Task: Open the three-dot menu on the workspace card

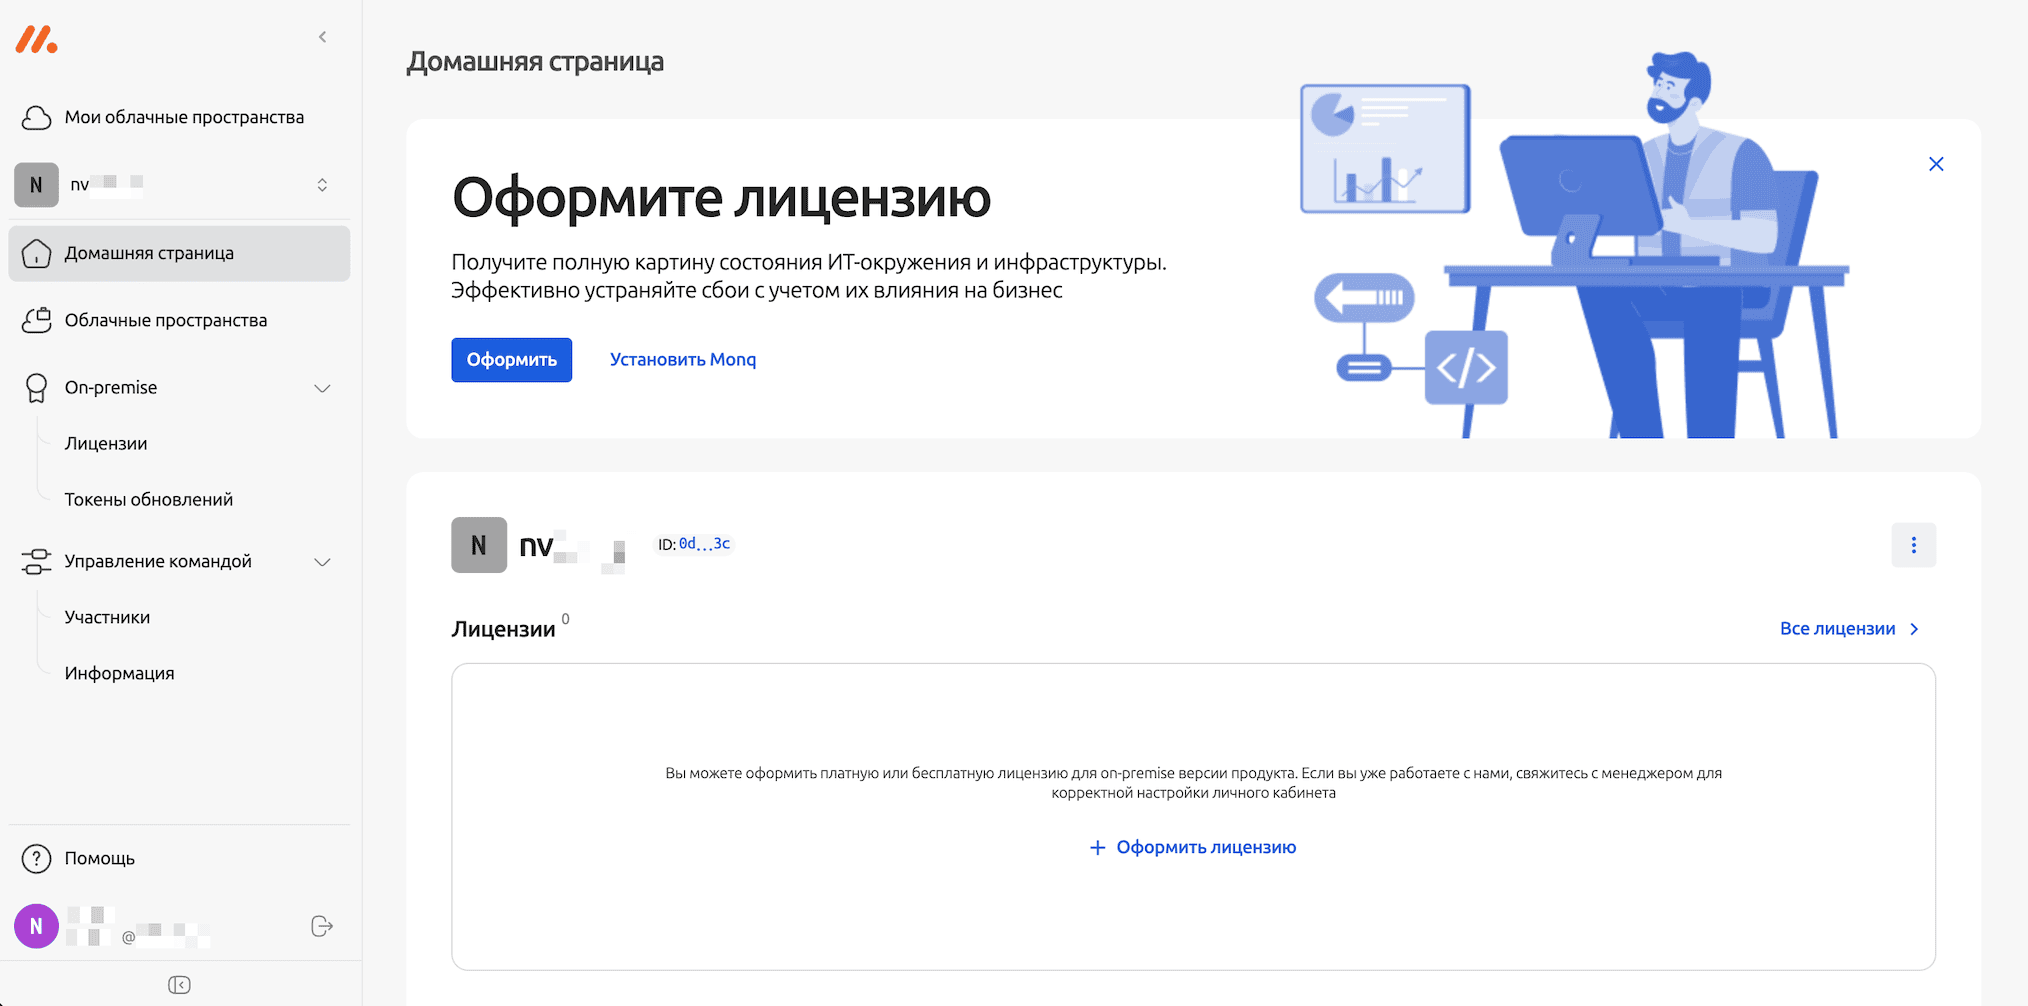Action: tap(1913, 545)
